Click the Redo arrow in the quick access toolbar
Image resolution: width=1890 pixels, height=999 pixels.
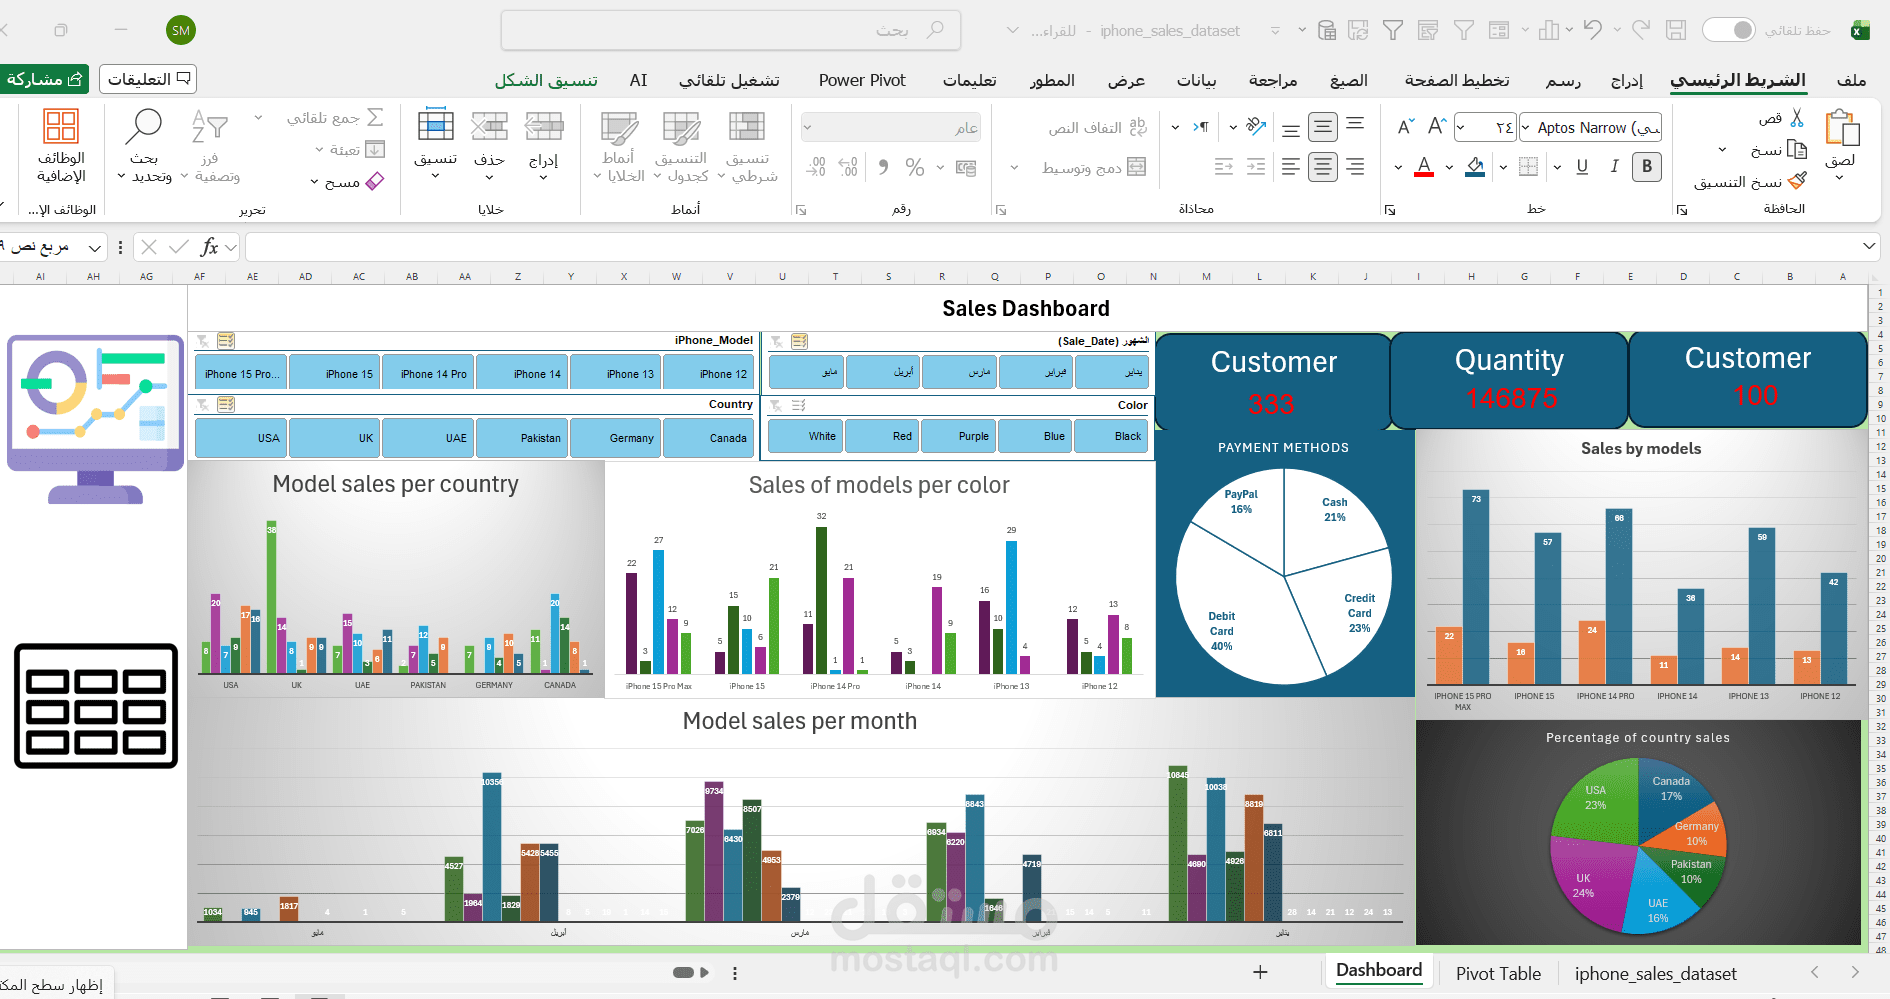[1641, 30]
